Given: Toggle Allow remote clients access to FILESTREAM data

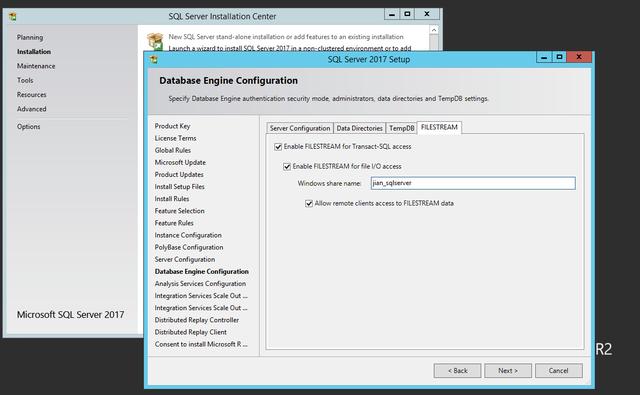Looking at the screenshot, I should (309, 203).
